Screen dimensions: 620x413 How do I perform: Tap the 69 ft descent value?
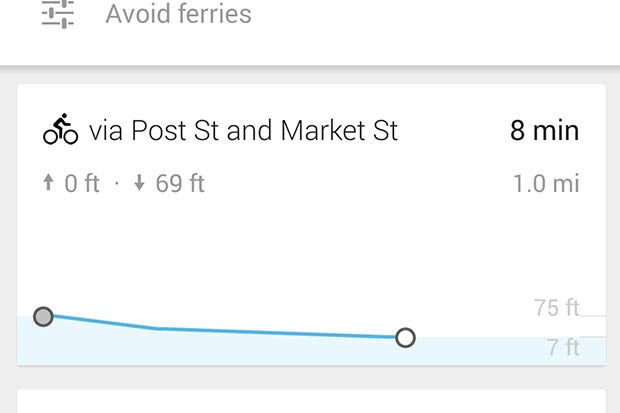tap(180, 184)
